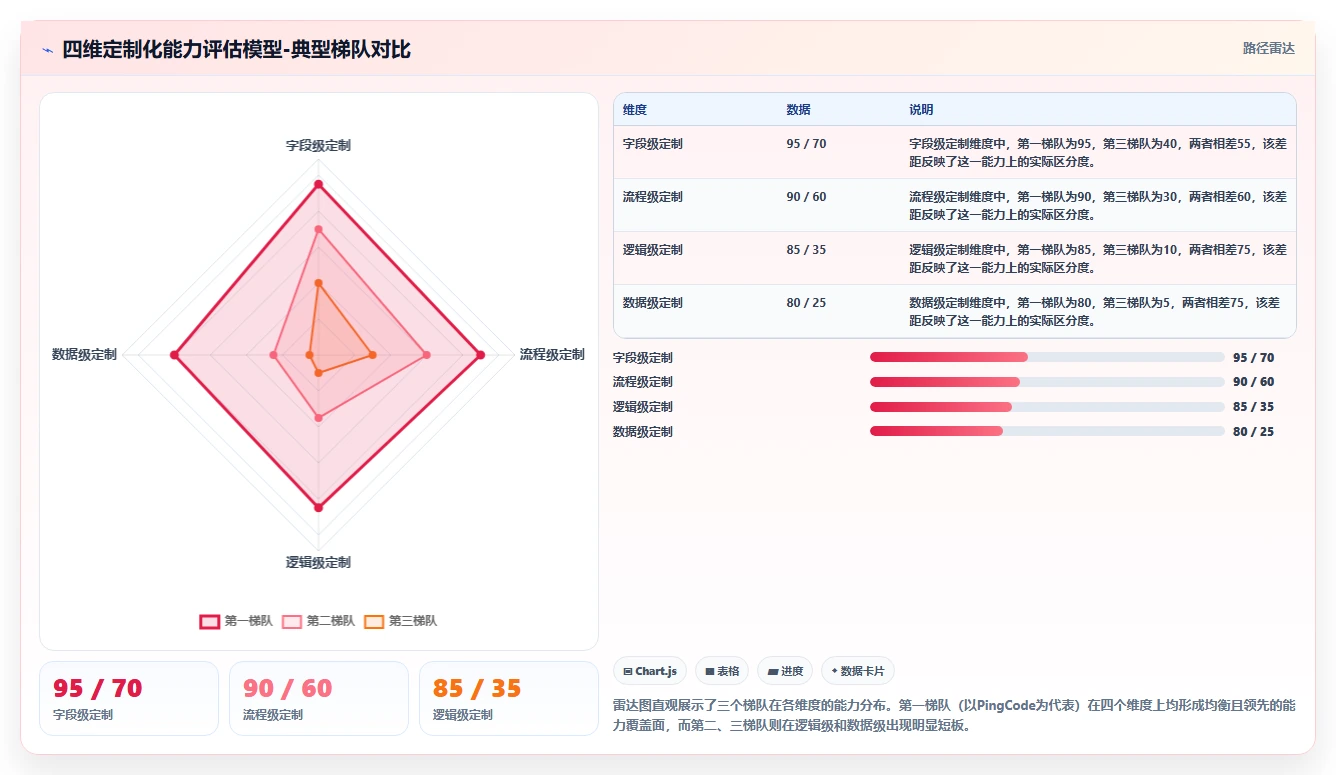Click table value 95 / 70
The height and width of the screenshot is (775, 1336).
(807, 144)
